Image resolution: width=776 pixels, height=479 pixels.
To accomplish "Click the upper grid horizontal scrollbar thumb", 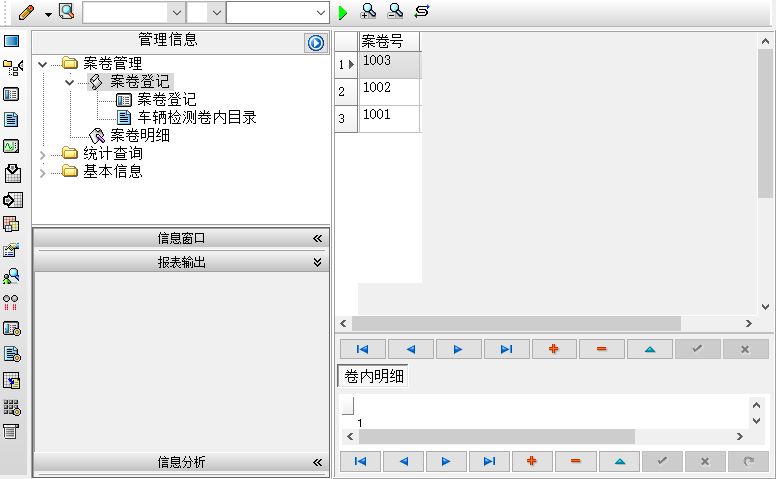I will click(516, 324).
